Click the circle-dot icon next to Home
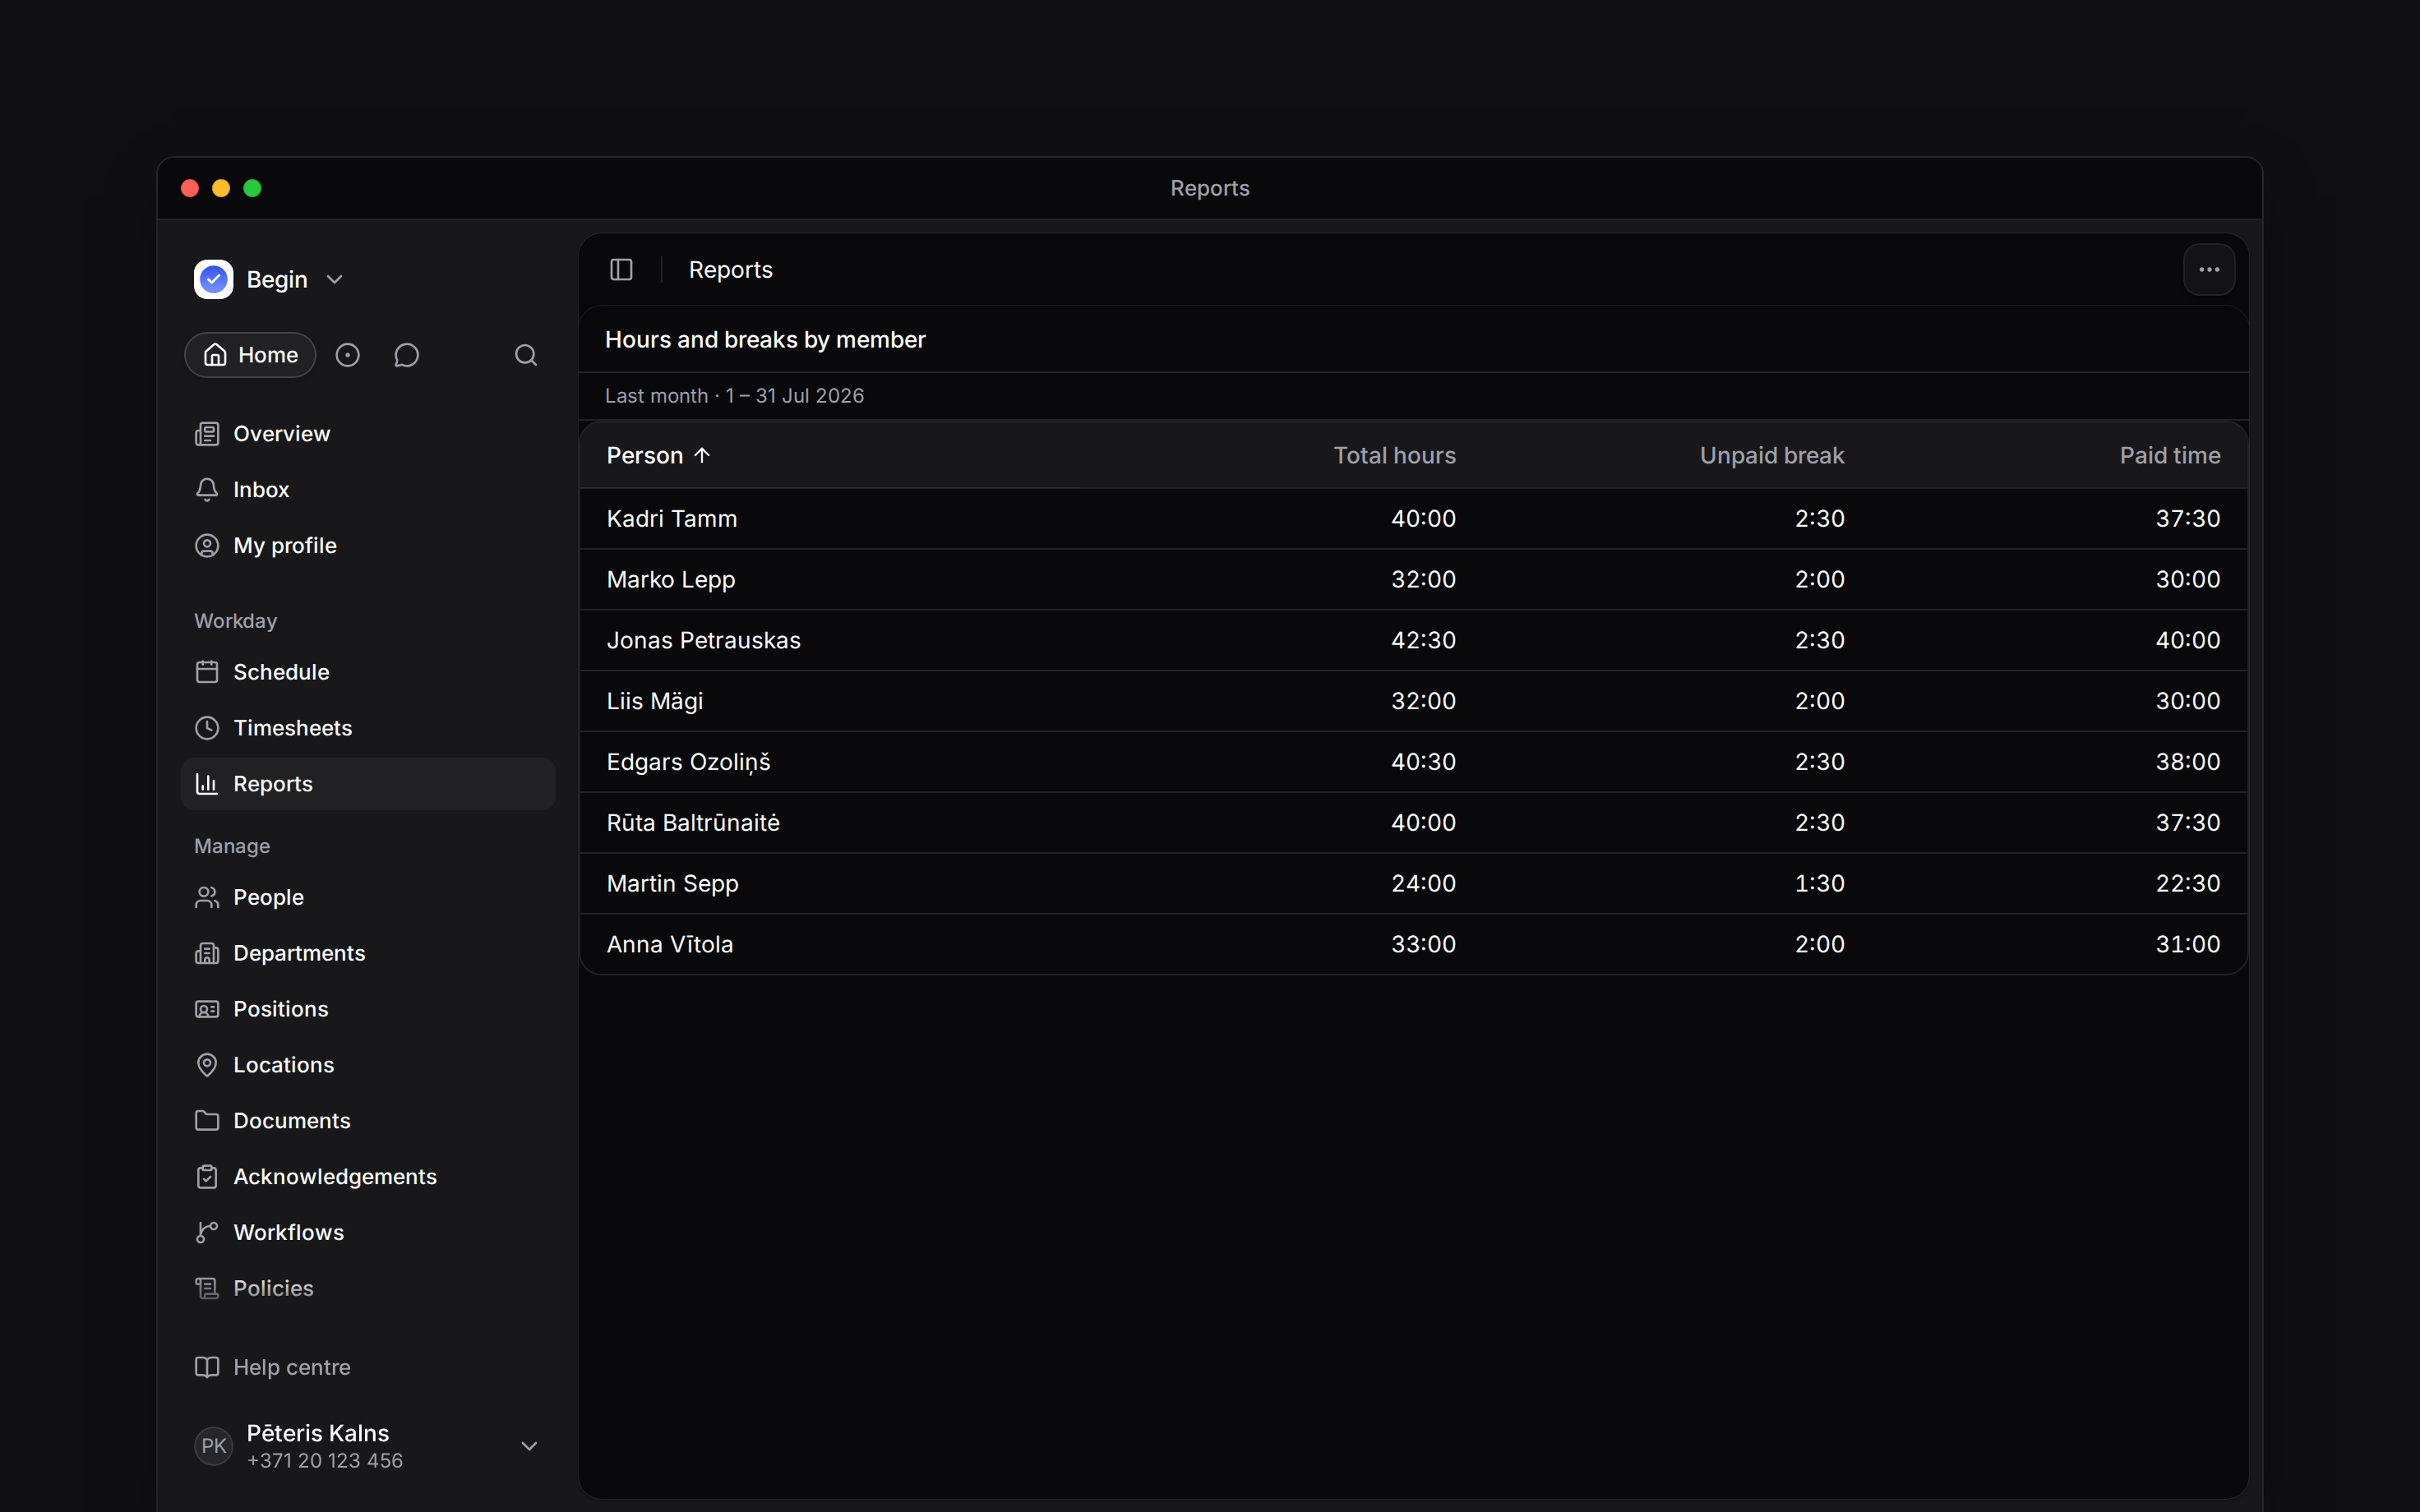This screenshot has width=2420, height=1512. pos(347,355)
